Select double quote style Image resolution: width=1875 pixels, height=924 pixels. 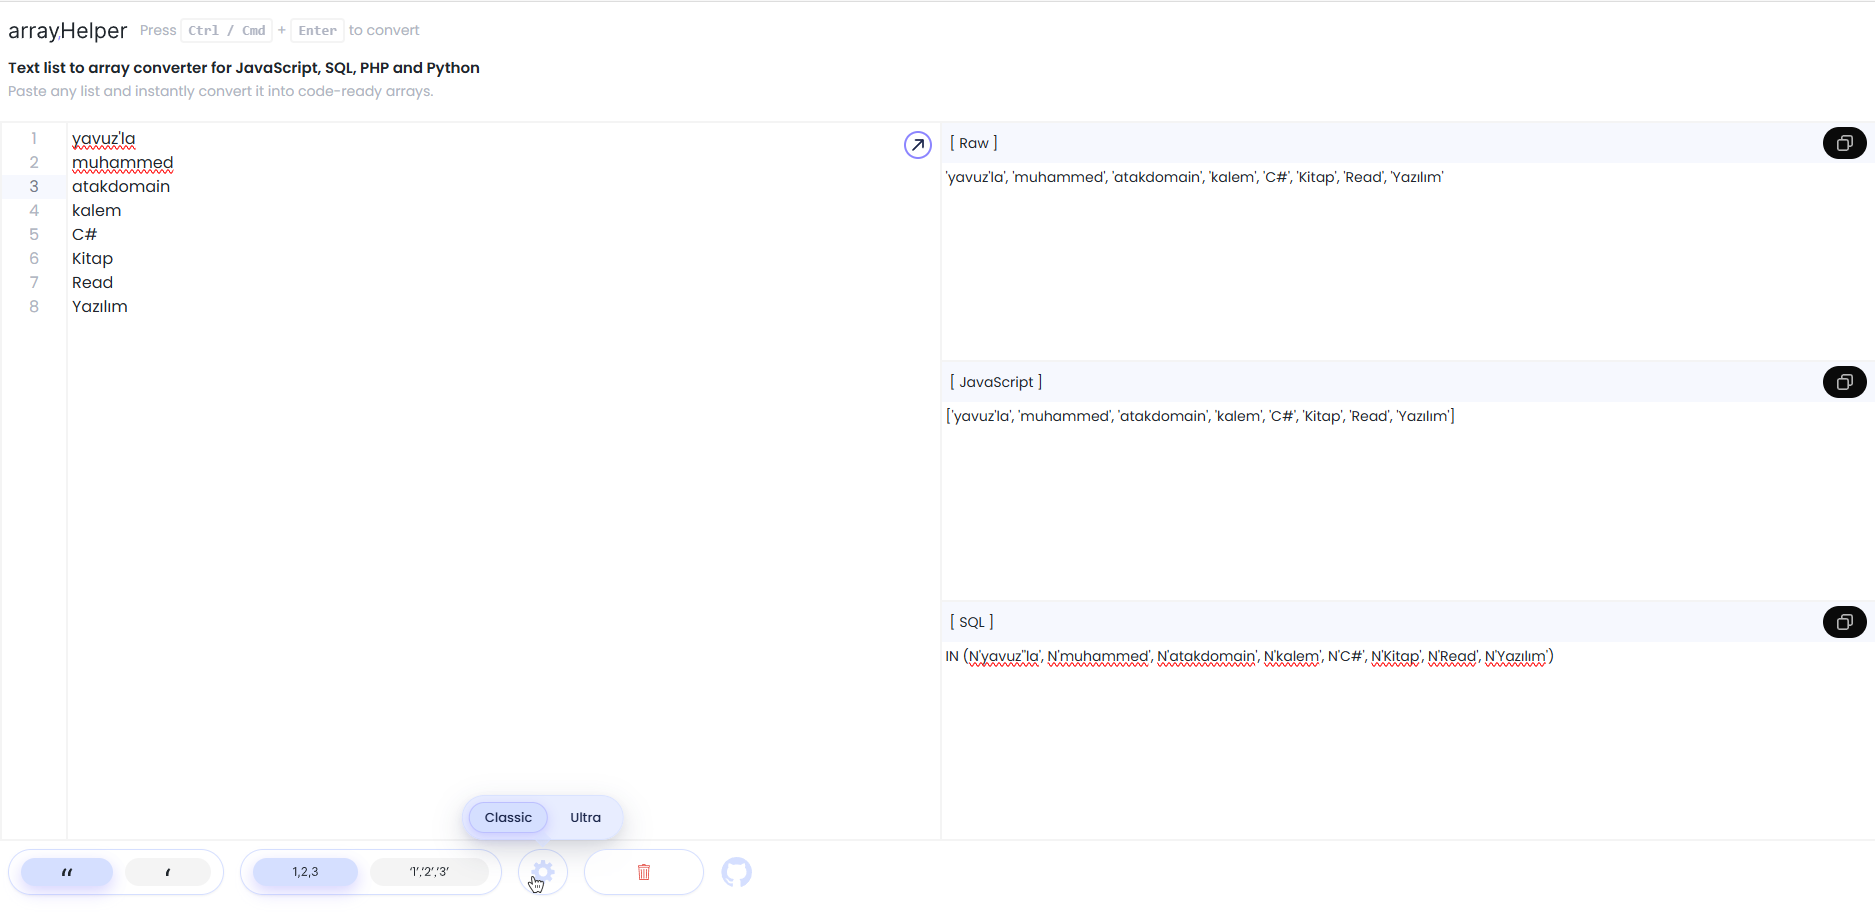tap(67, 872)
